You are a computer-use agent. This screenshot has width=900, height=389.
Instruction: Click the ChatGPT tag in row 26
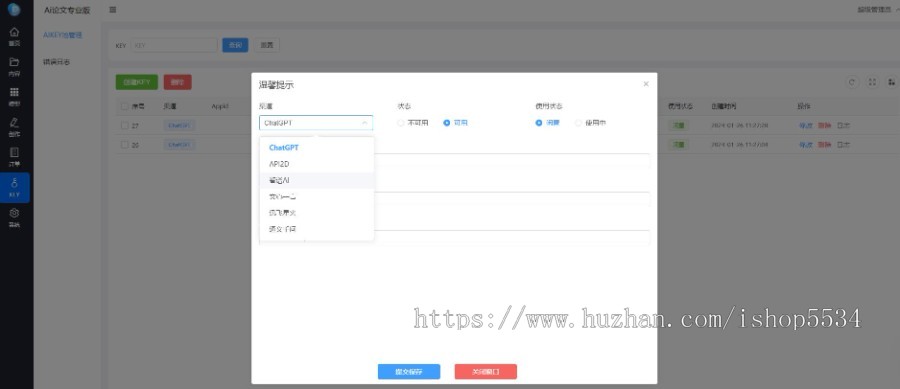[x=180, y=145]
